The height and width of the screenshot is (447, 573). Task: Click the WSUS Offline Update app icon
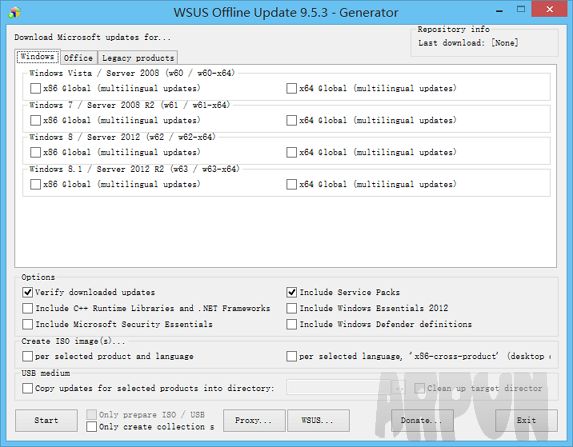[14, 12]
